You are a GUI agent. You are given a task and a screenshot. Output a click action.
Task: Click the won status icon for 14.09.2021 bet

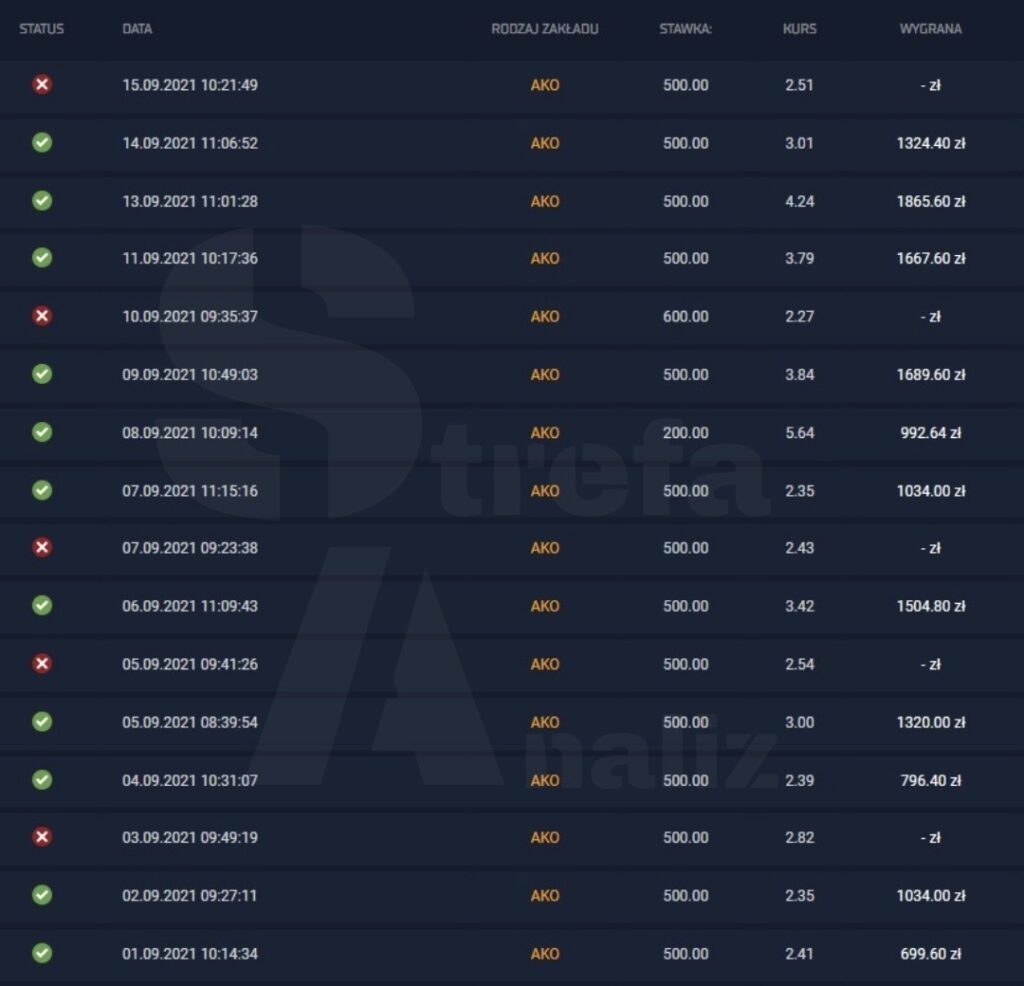pyautogui.click(x=42, y=143)
